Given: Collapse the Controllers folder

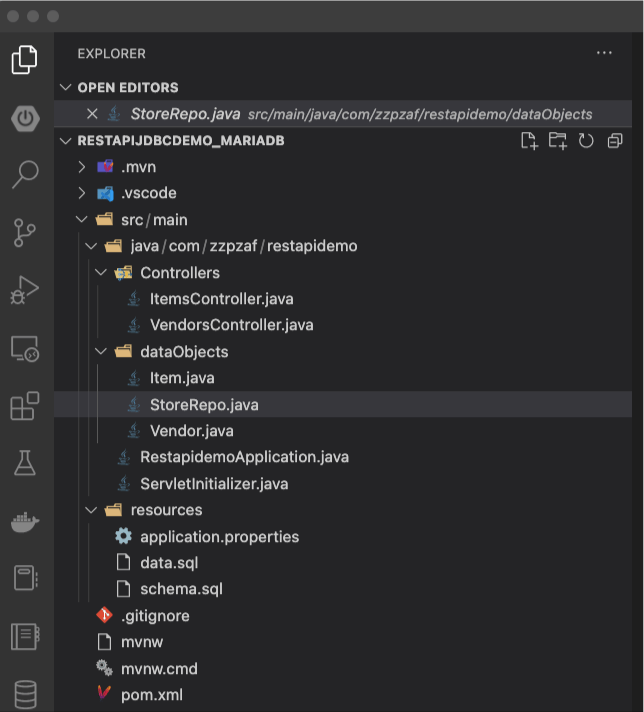Looking at the screenshot, I should tap(101, 272).
